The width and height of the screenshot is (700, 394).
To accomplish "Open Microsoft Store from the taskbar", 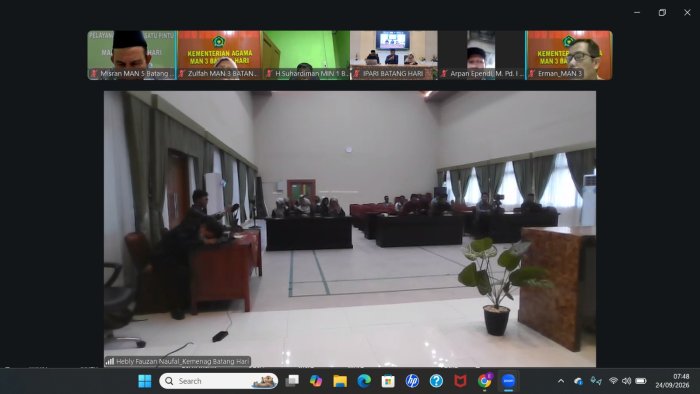I will pos(388,381).
